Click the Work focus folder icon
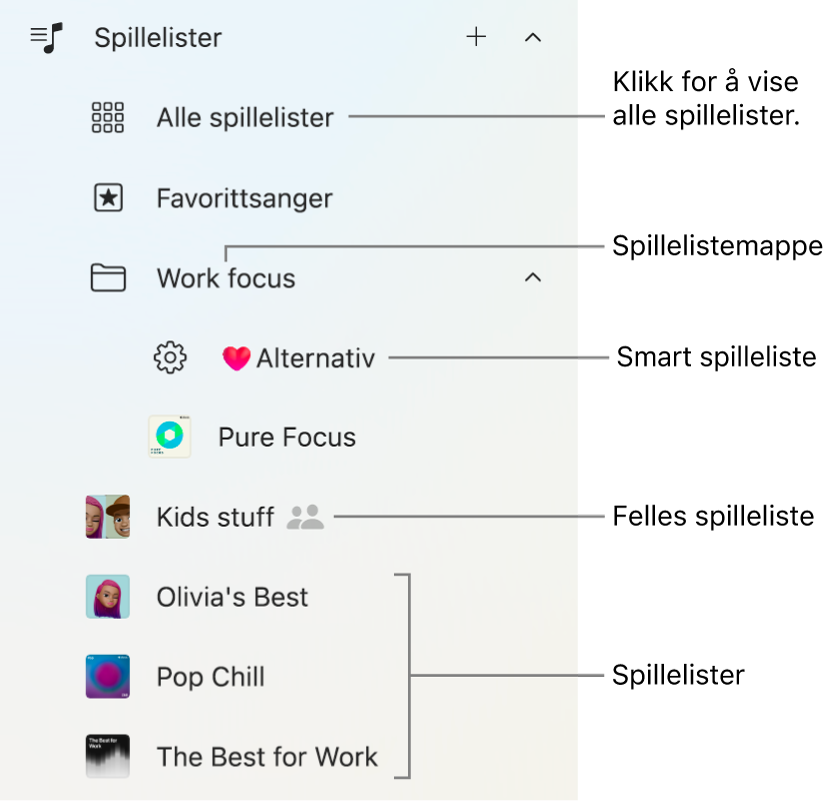The width and height of the screenshot is (835, 801). (108, 278)
